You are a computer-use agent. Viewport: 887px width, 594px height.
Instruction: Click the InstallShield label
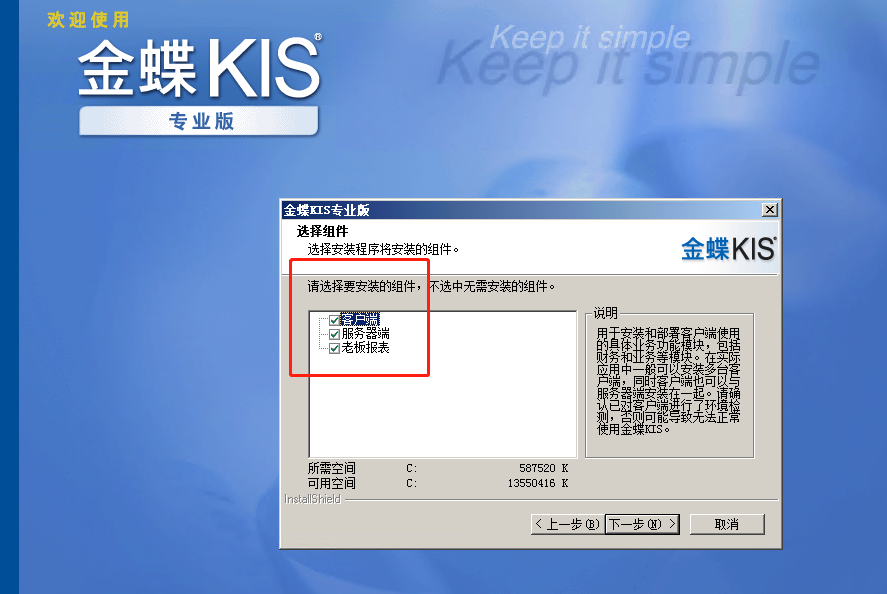312,498
